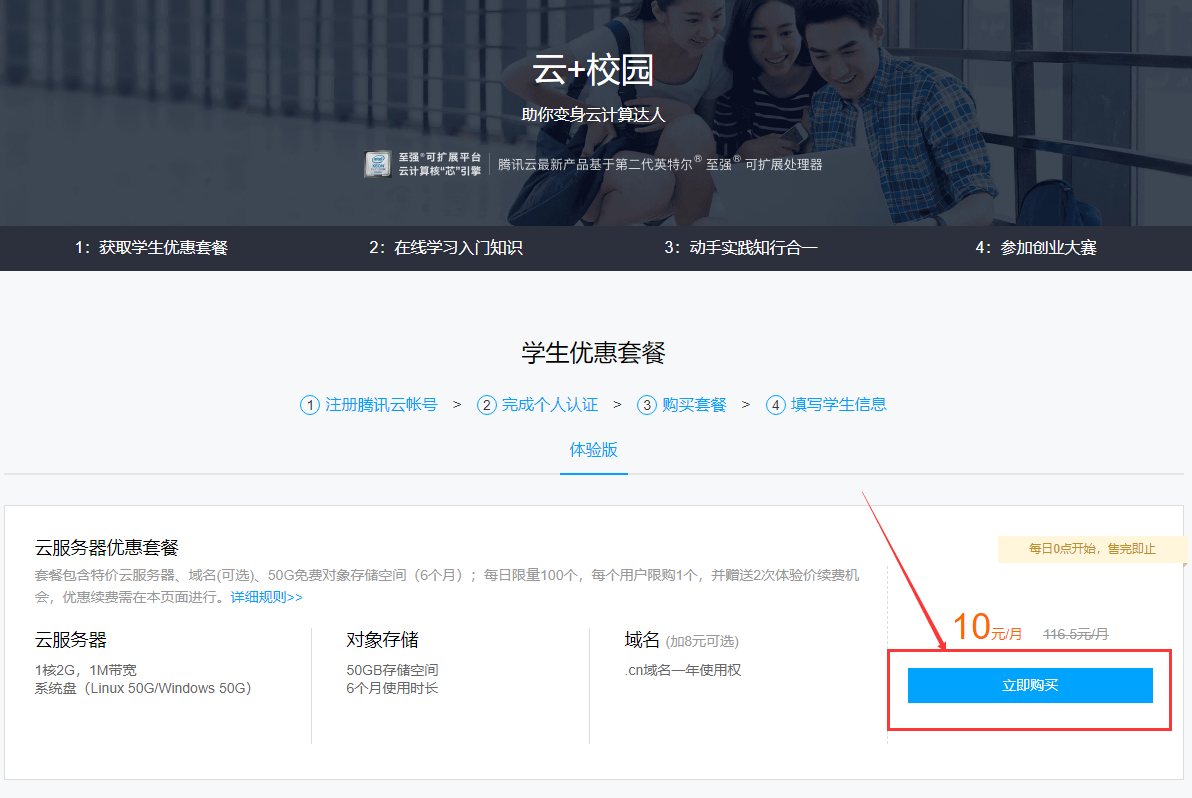Click the .cn域名一年使用权 text
The height and width of the screenshot is (798, 1192).
tap(683, 670)
